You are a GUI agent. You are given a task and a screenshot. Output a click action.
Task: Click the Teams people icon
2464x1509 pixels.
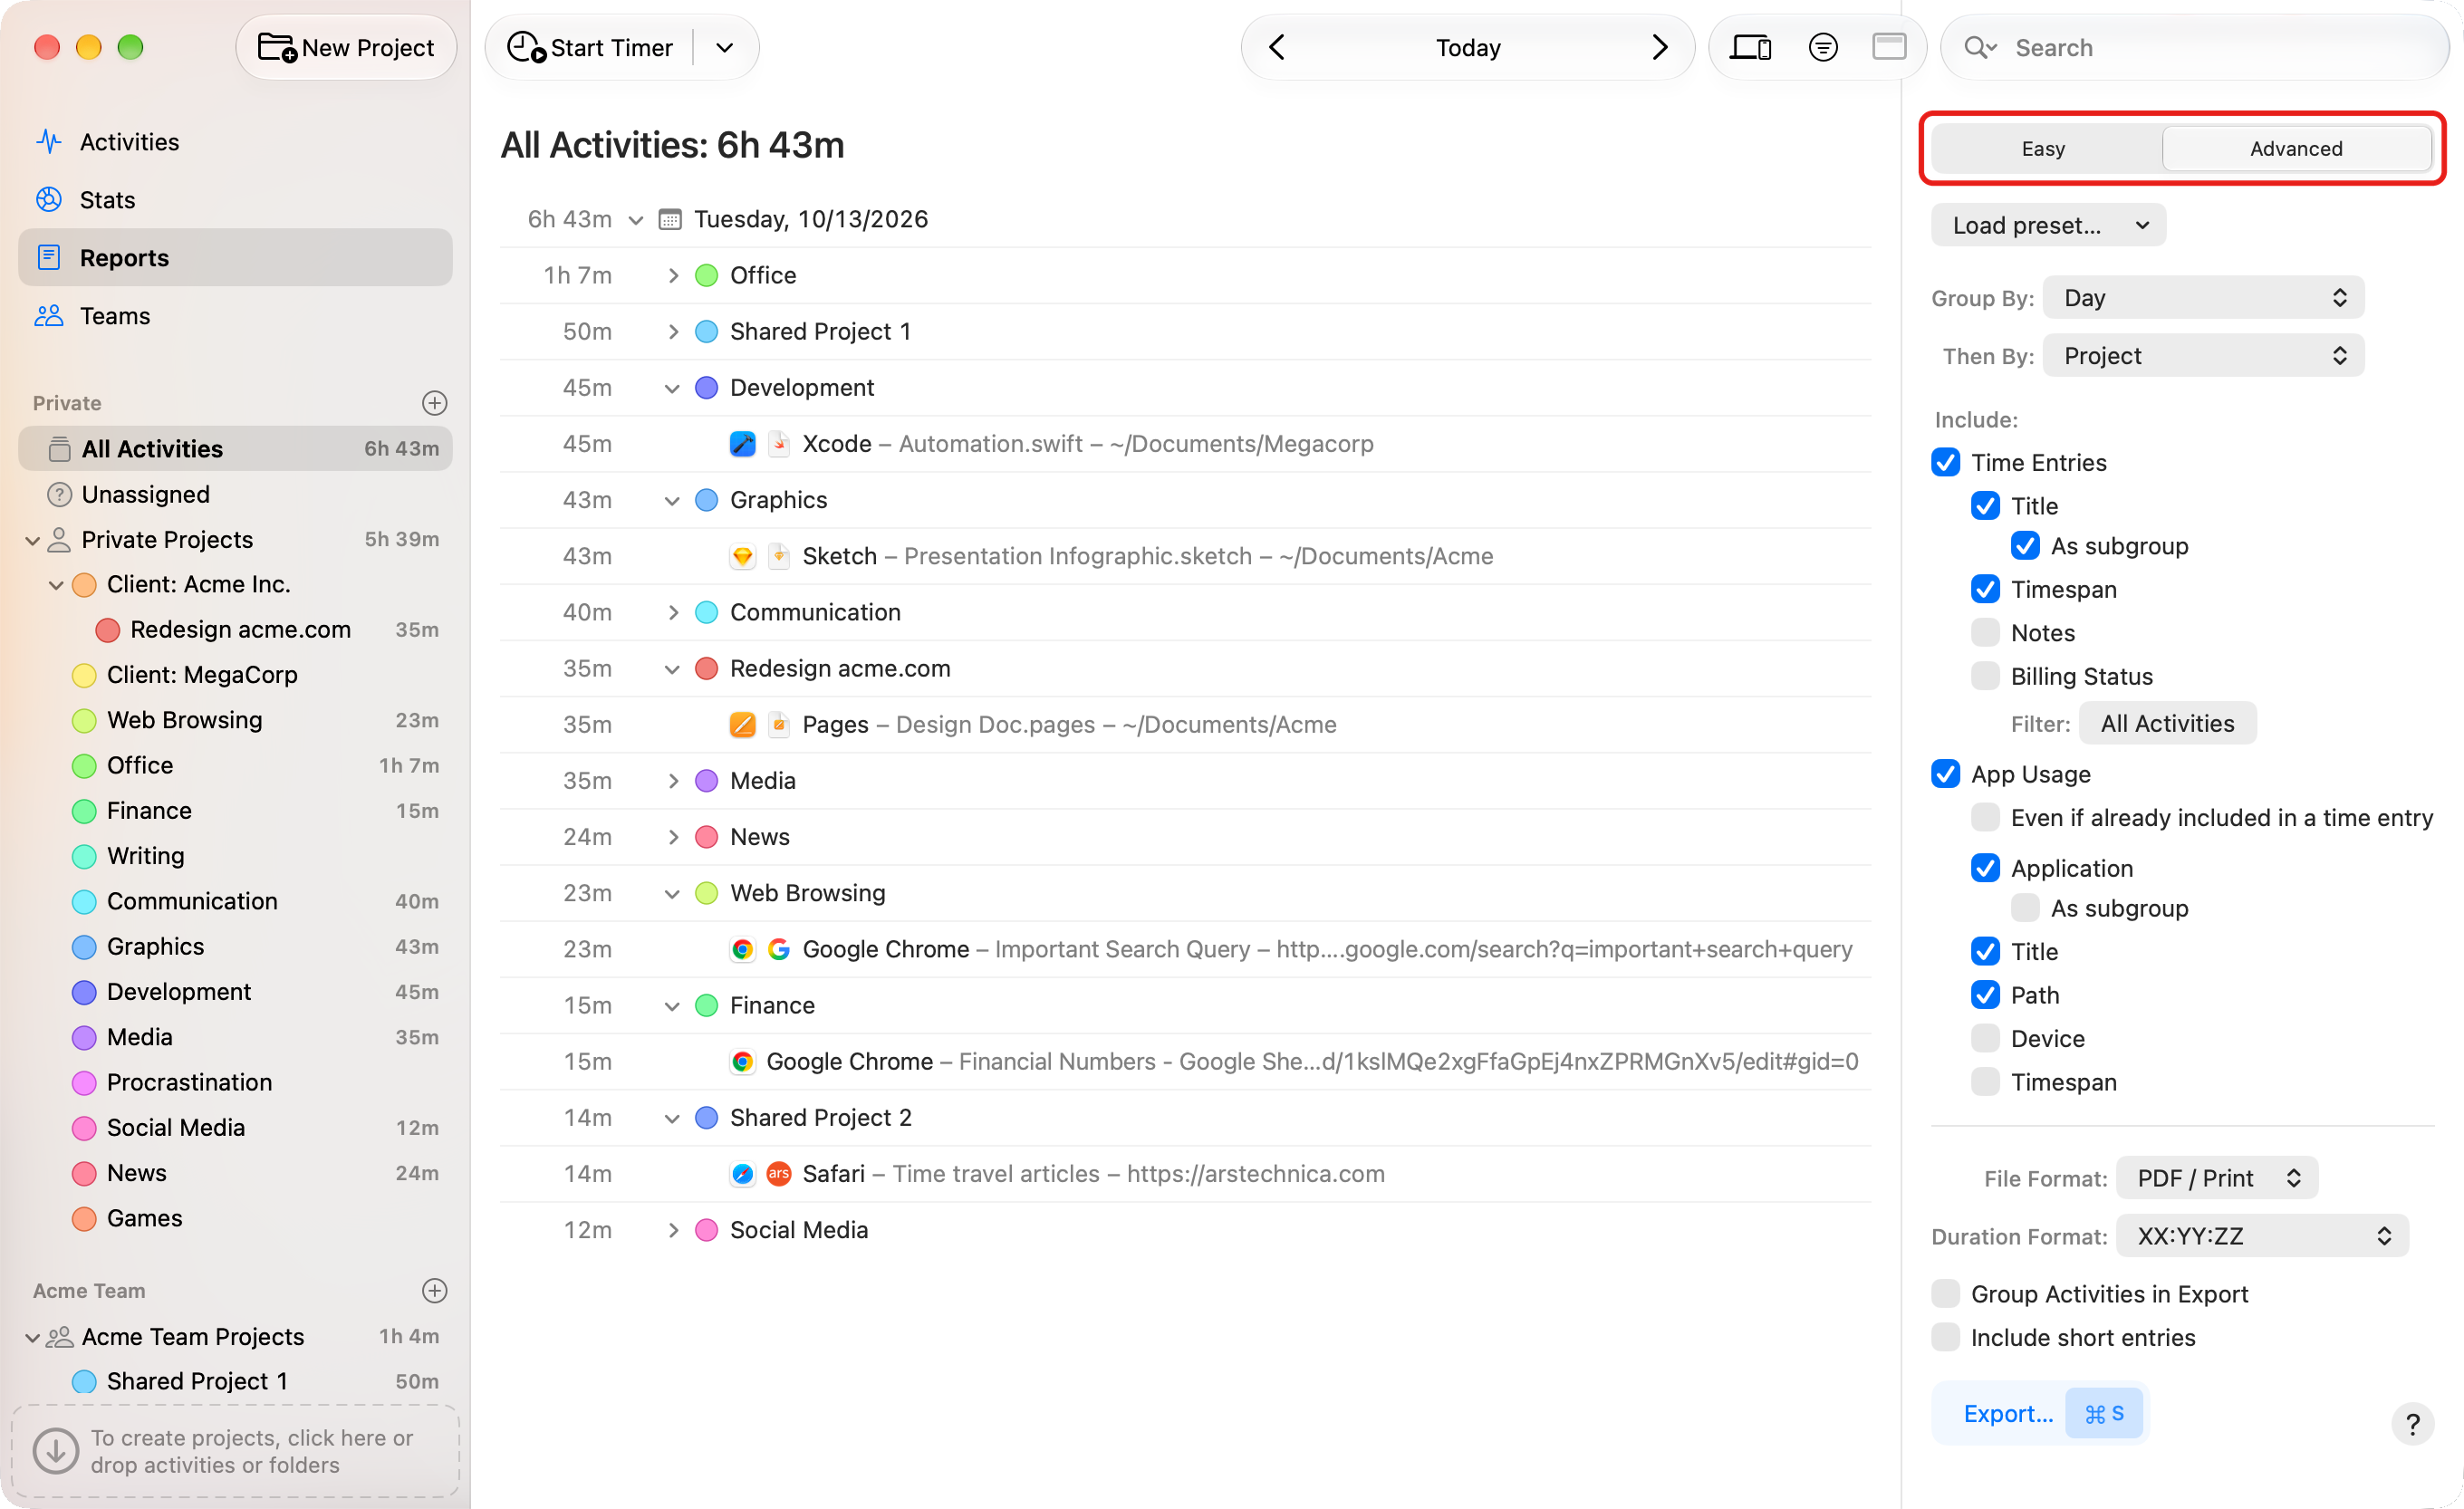(49, 315)
